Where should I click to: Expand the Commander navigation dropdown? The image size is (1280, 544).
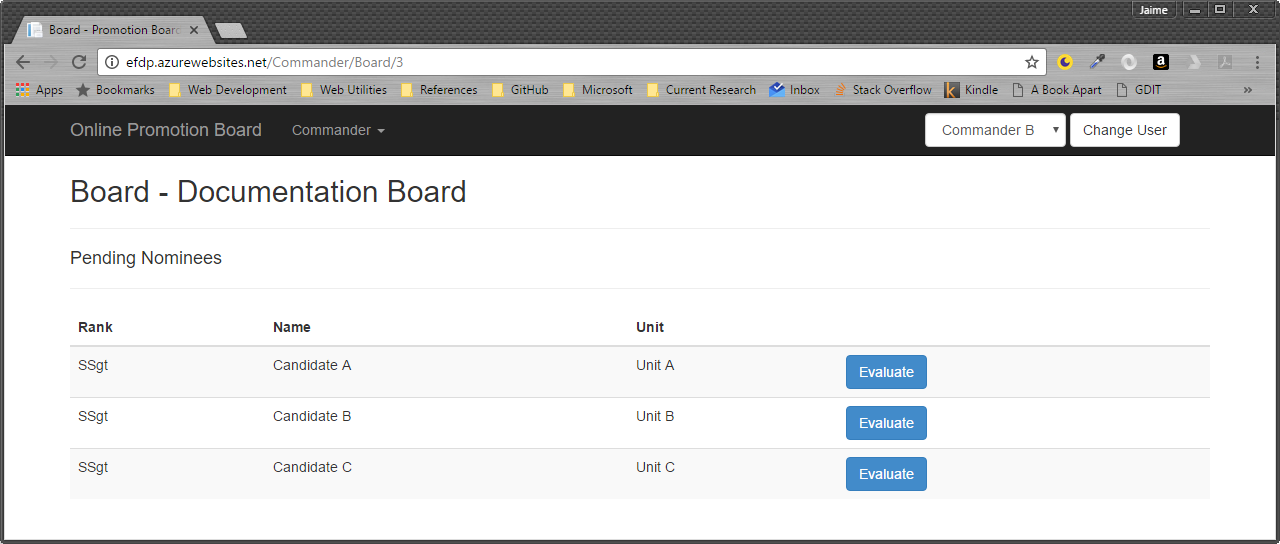(338, 130)
